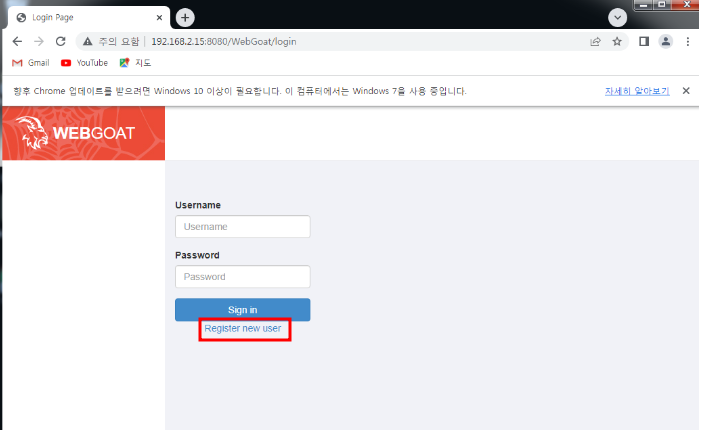Minimize the browser window
Screen dimensions: 701x430
643,5
